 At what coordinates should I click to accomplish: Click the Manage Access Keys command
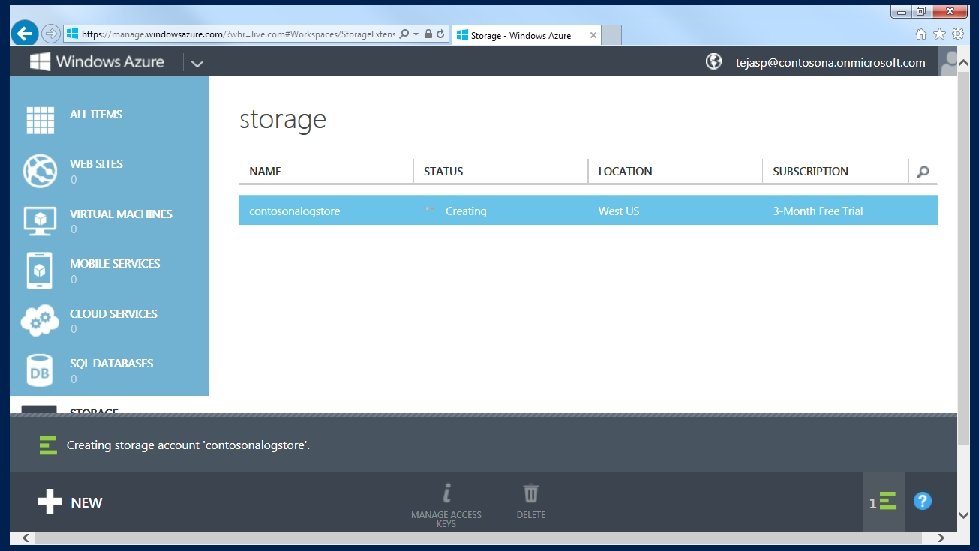pos(446,505)
